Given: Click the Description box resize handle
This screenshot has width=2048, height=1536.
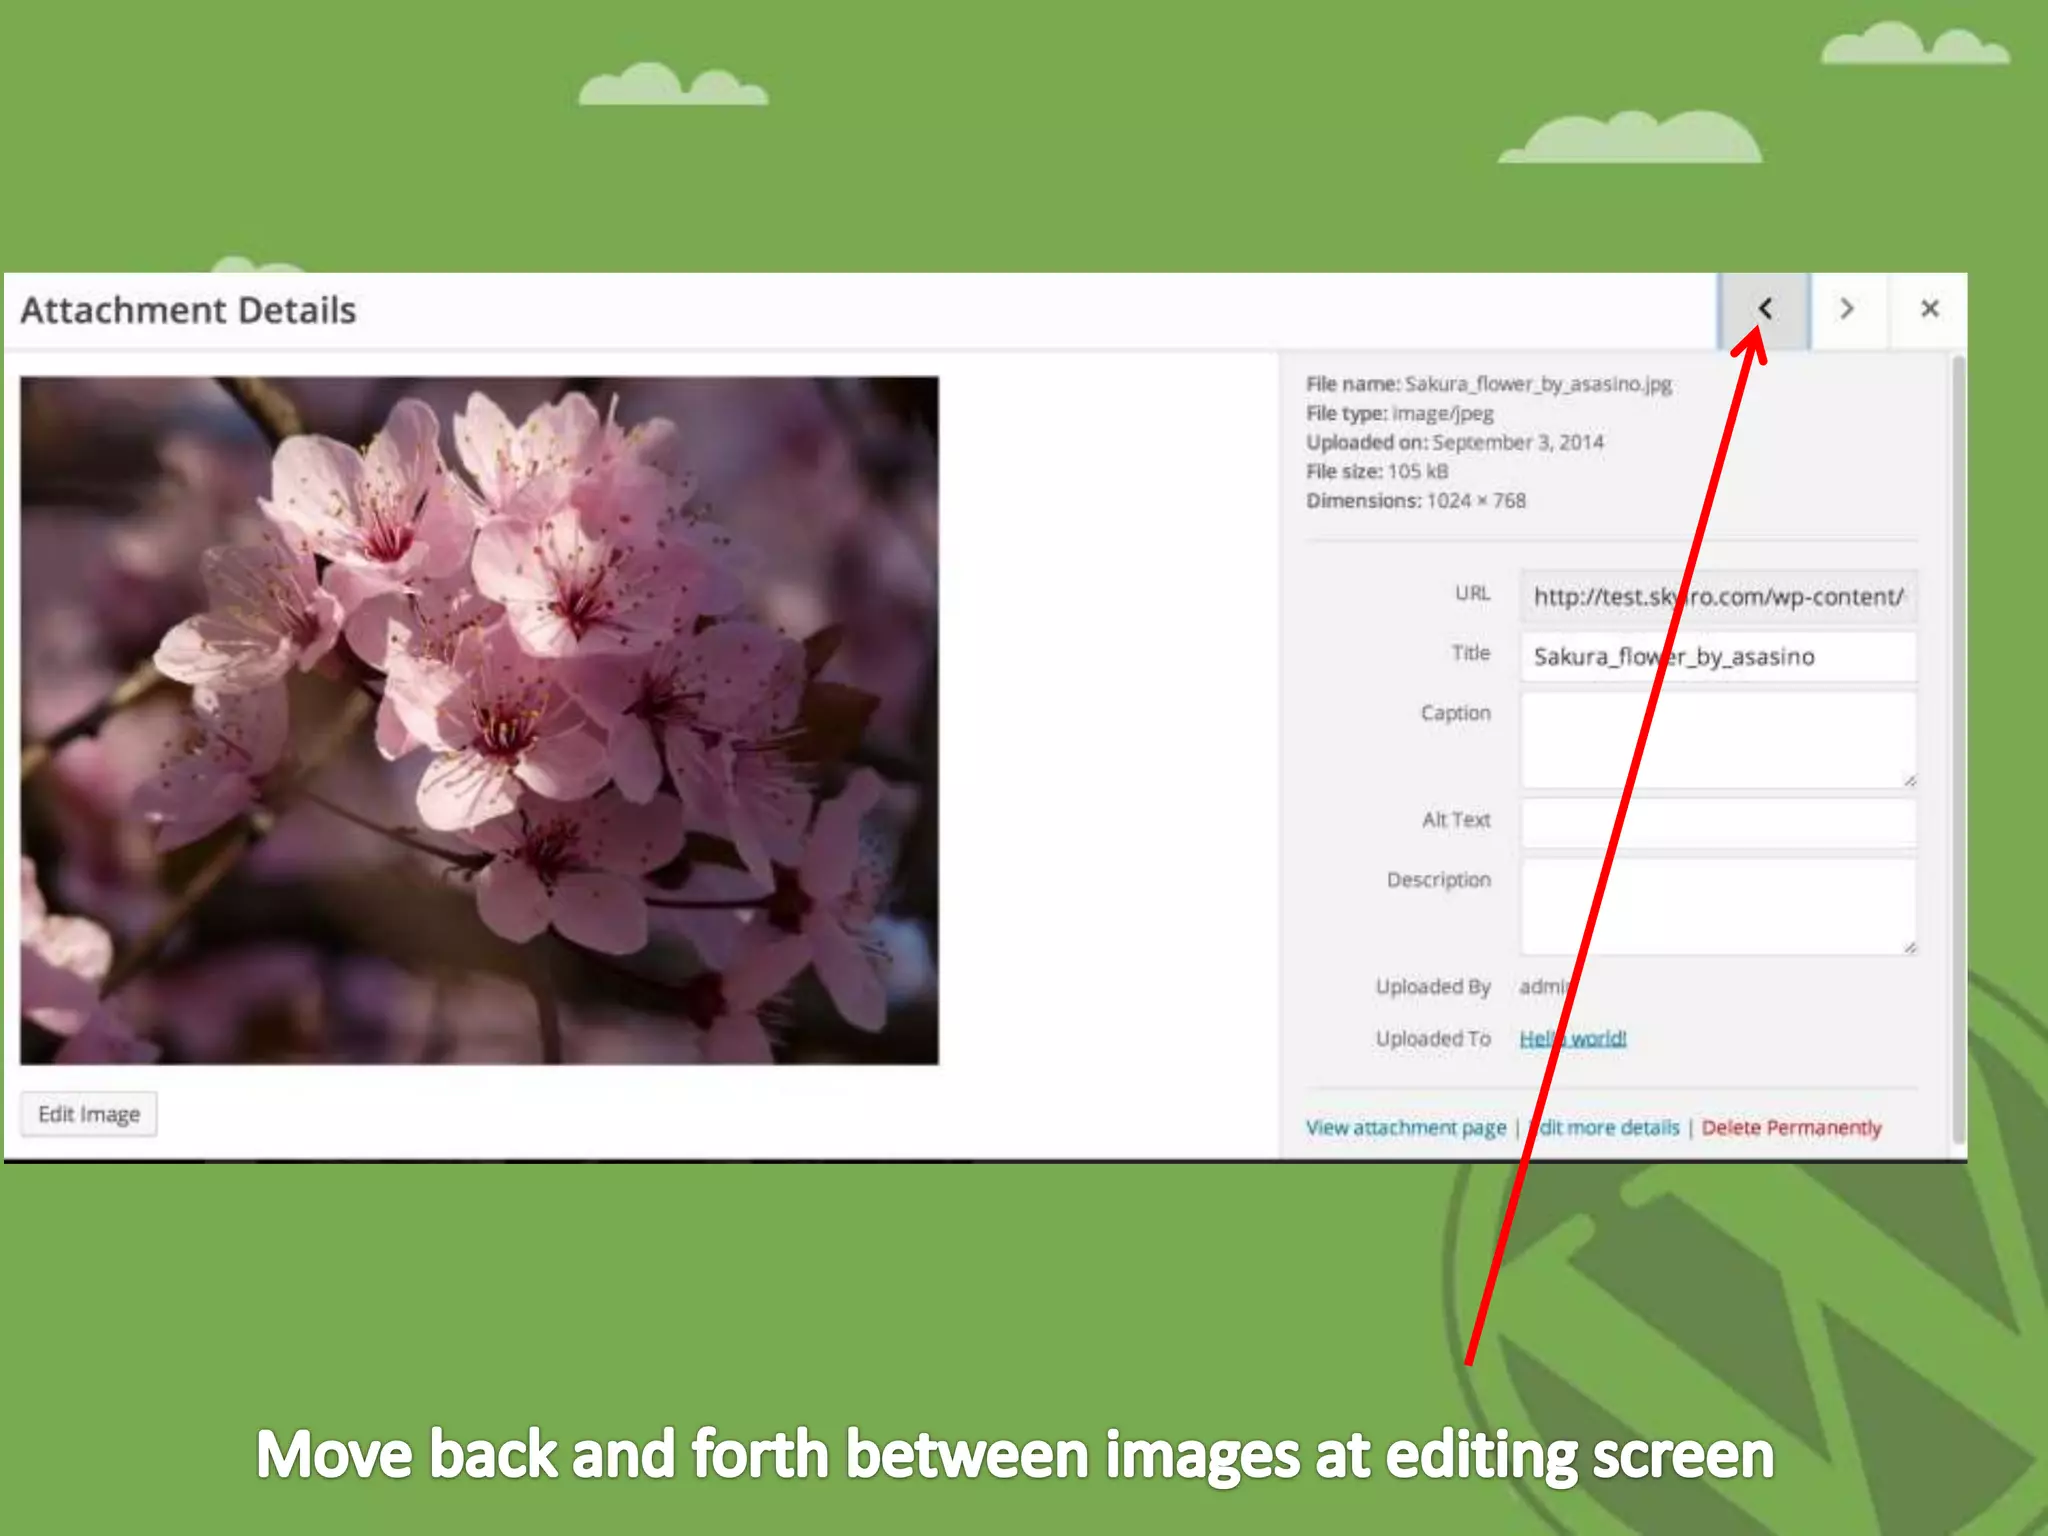Looking at the screenshot, I should click(x=1909, y=947).
